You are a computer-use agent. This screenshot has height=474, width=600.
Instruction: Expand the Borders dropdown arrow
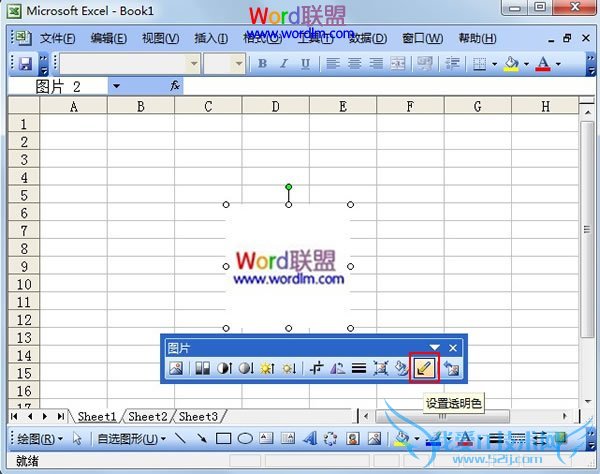click(x=494, y=64)
